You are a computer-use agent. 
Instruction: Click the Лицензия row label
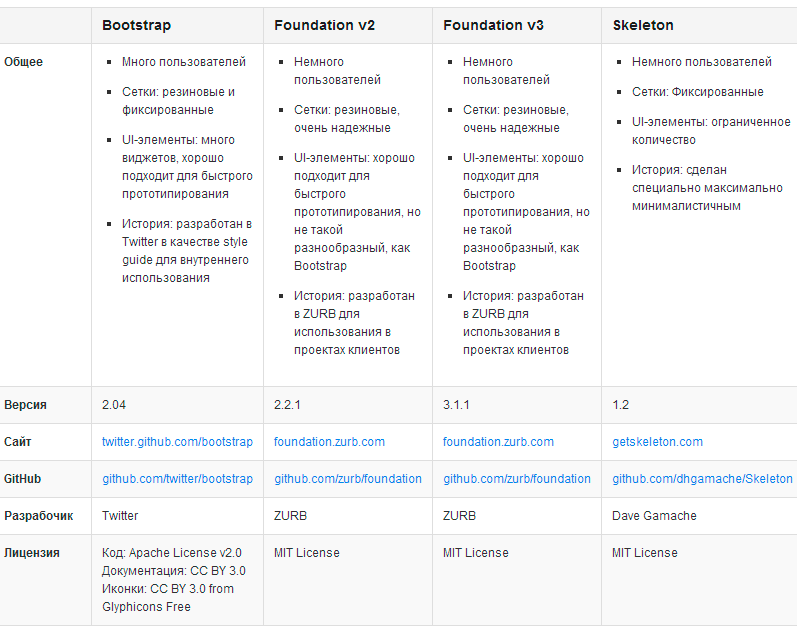[x=32, y=552]
